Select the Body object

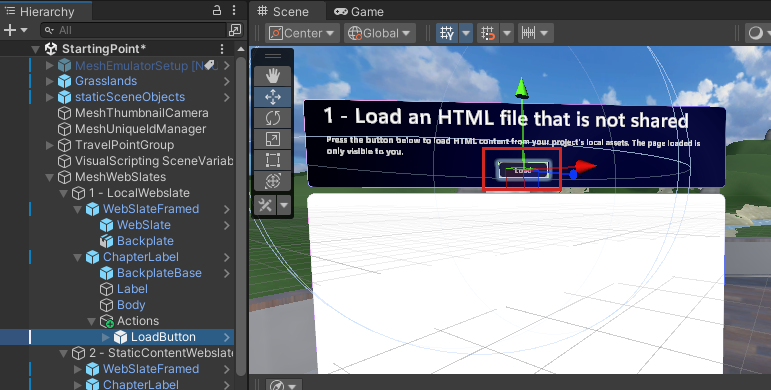(x=131, y=305)
